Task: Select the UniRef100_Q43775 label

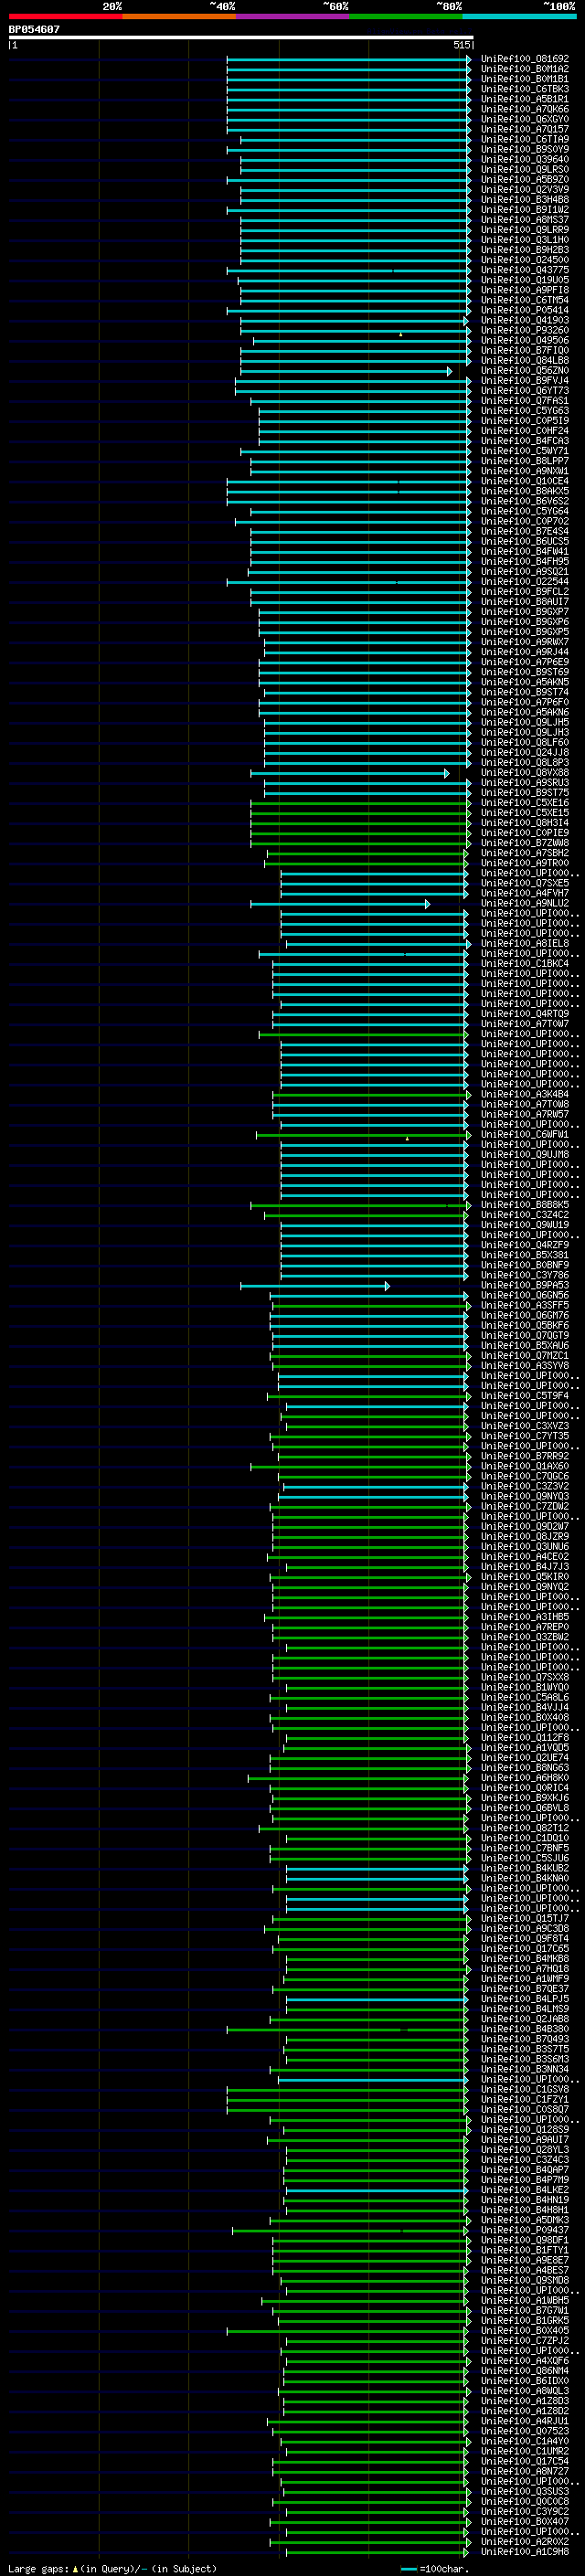Action: [524, 270]
